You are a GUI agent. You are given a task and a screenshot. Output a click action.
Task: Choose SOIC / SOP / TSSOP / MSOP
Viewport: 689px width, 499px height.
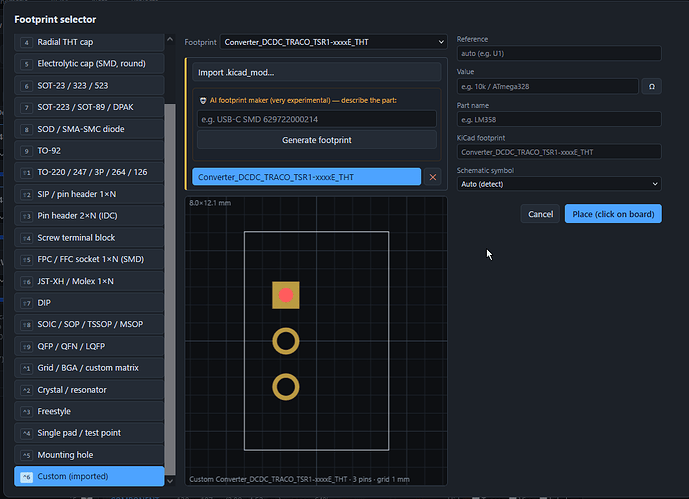click(89, 324)
